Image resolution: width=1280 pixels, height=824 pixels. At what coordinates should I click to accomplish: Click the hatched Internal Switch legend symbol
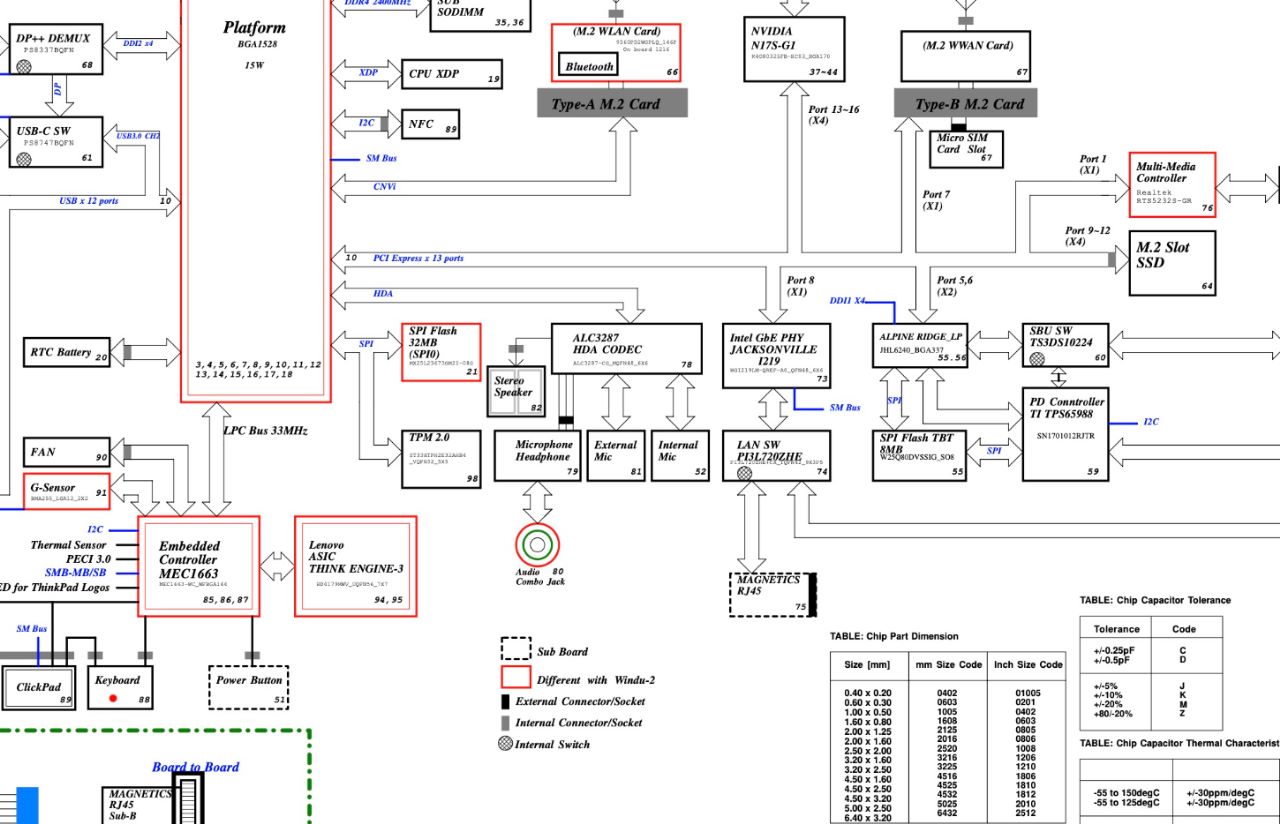505,744
